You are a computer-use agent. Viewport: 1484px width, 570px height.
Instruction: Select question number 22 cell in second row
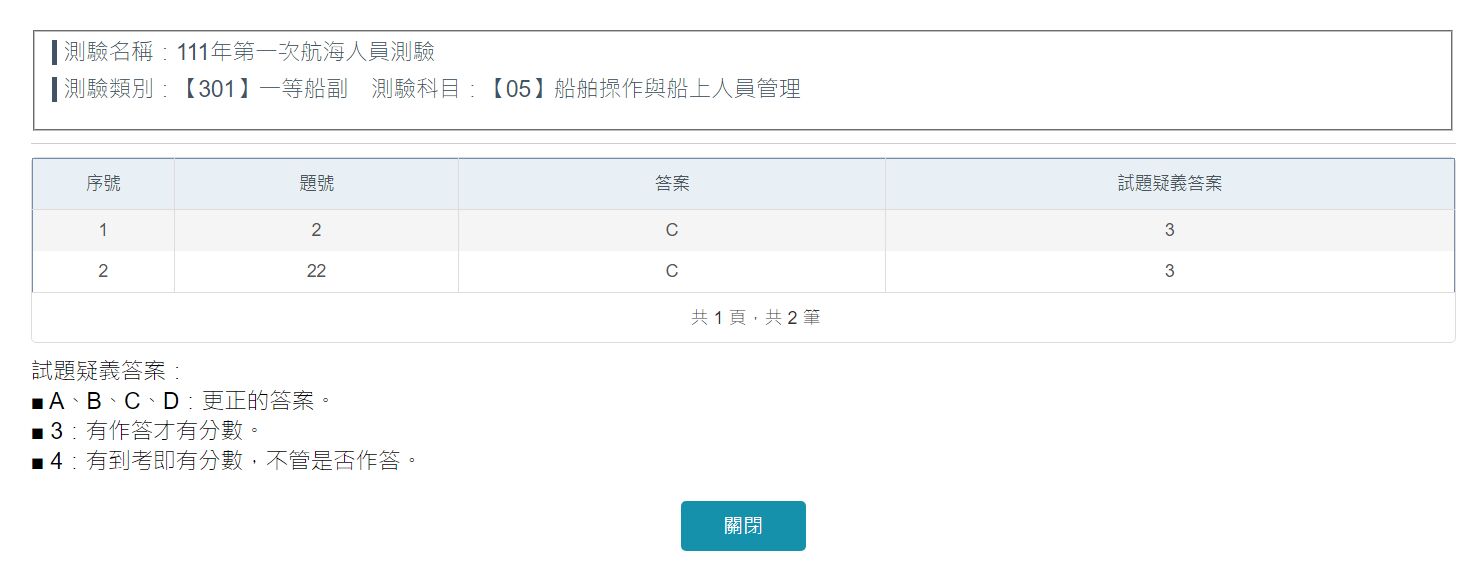pos(316,271)
